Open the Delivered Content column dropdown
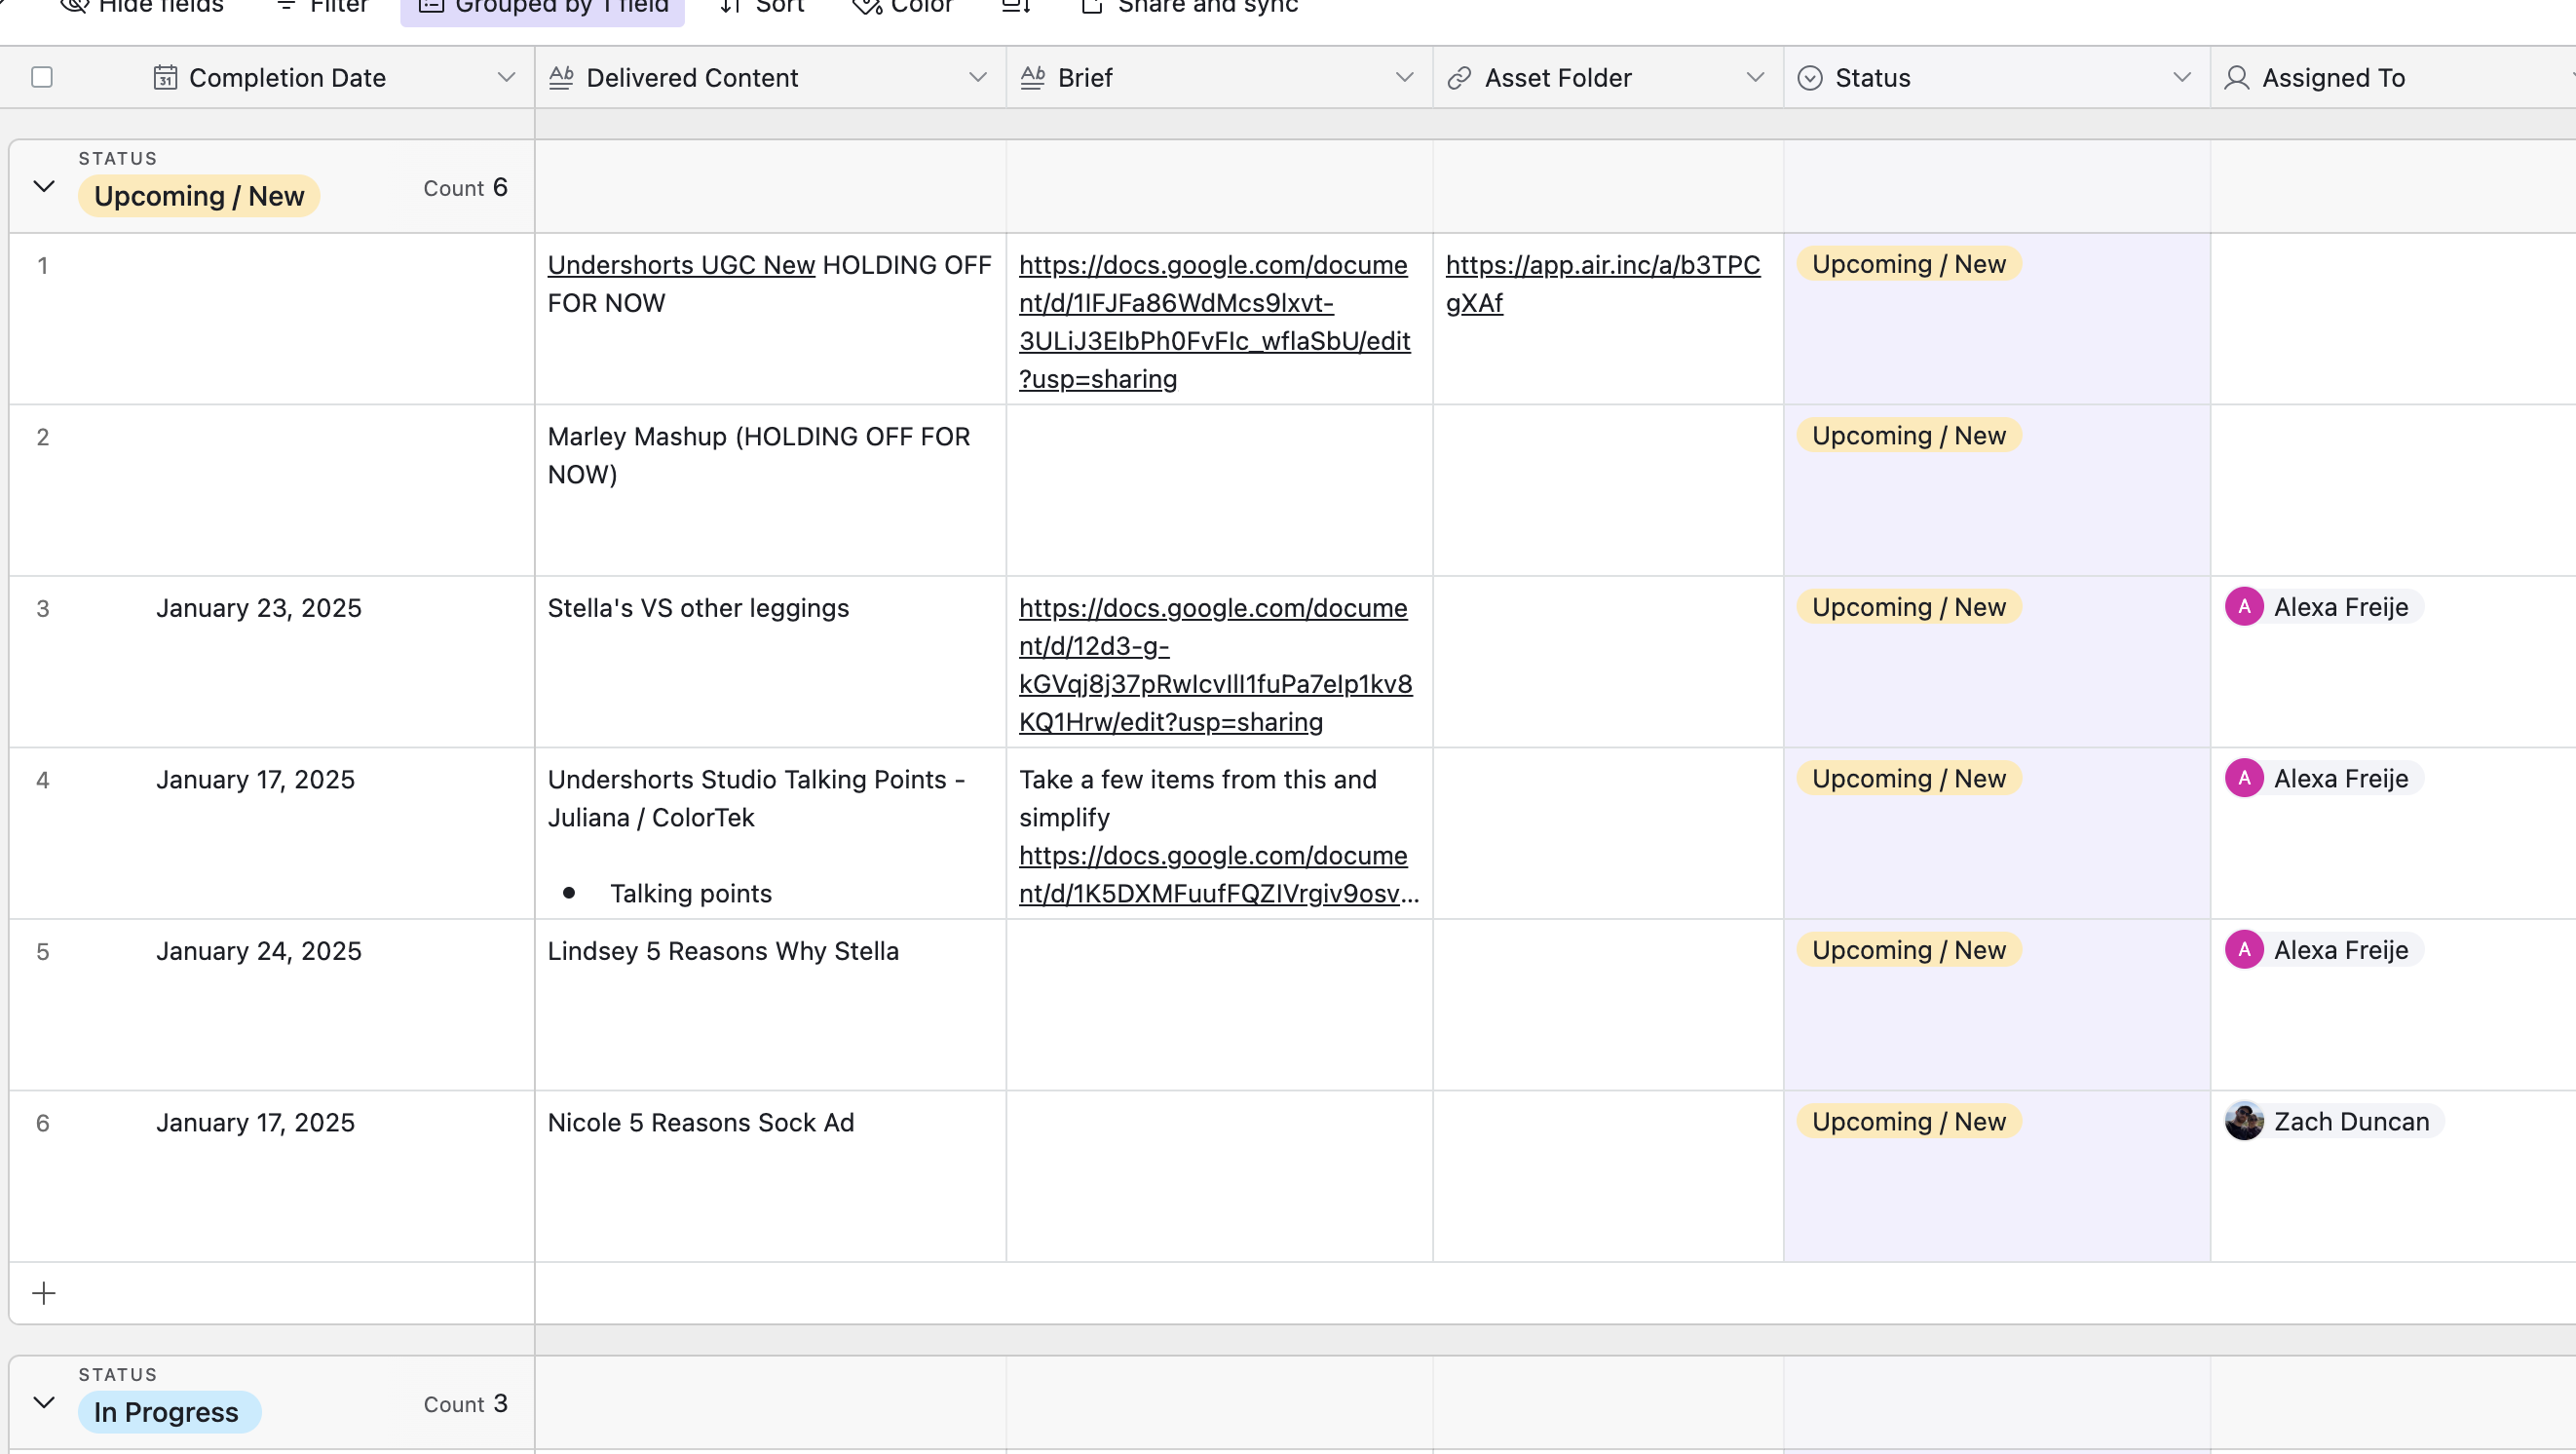 (977, 77)
